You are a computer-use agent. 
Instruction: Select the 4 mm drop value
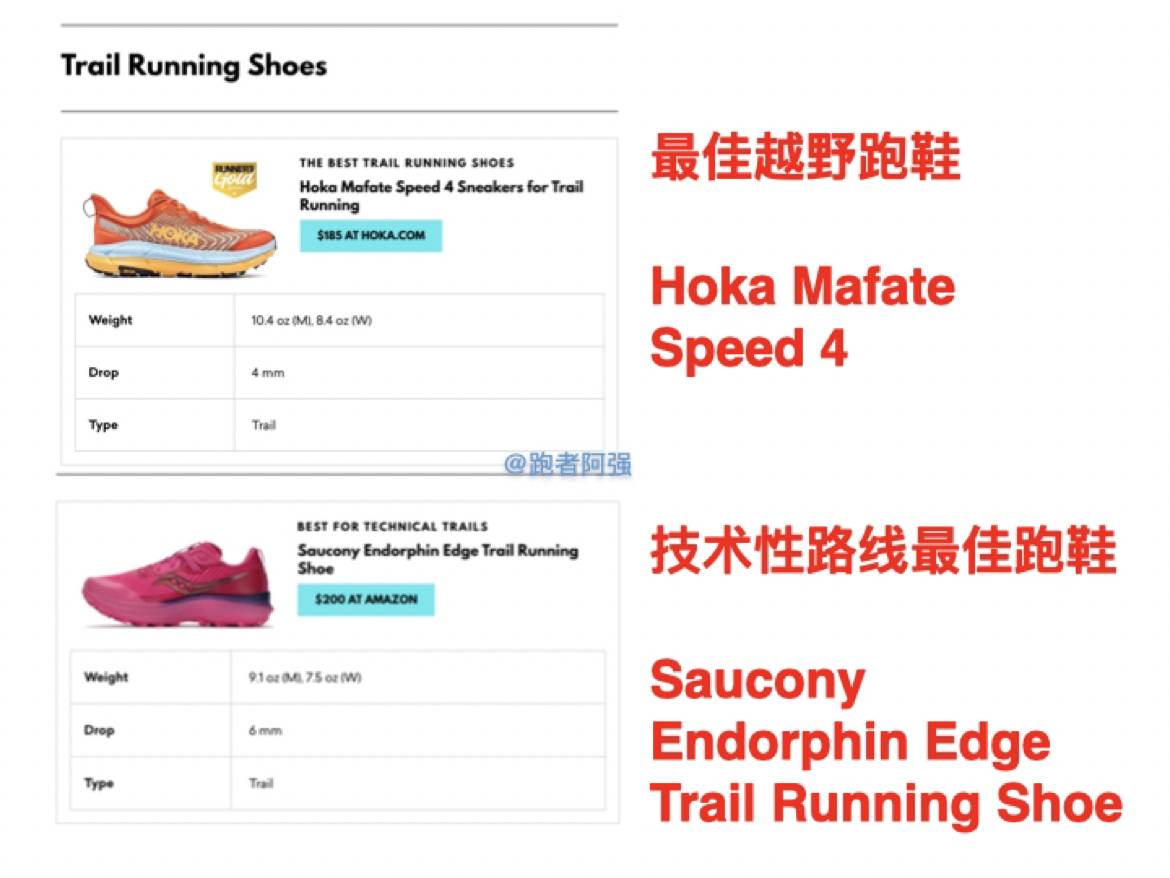coord(268,373)
